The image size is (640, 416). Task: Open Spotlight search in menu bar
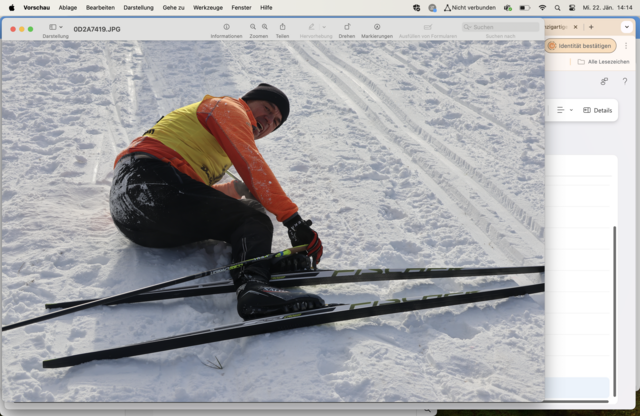[x=557, y=7]
